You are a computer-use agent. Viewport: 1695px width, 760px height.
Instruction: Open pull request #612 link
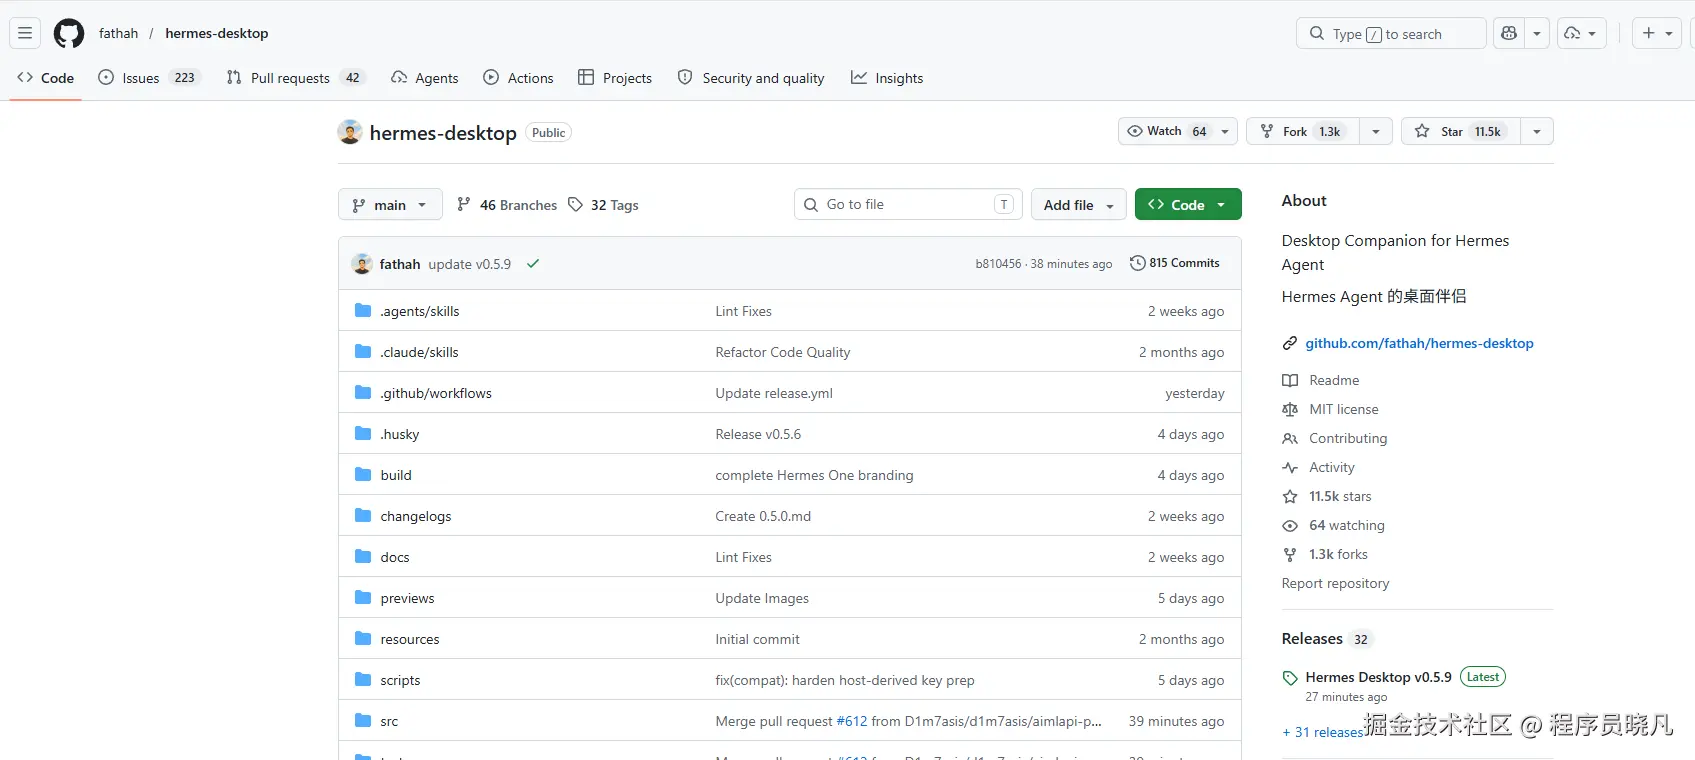[852, 721]
